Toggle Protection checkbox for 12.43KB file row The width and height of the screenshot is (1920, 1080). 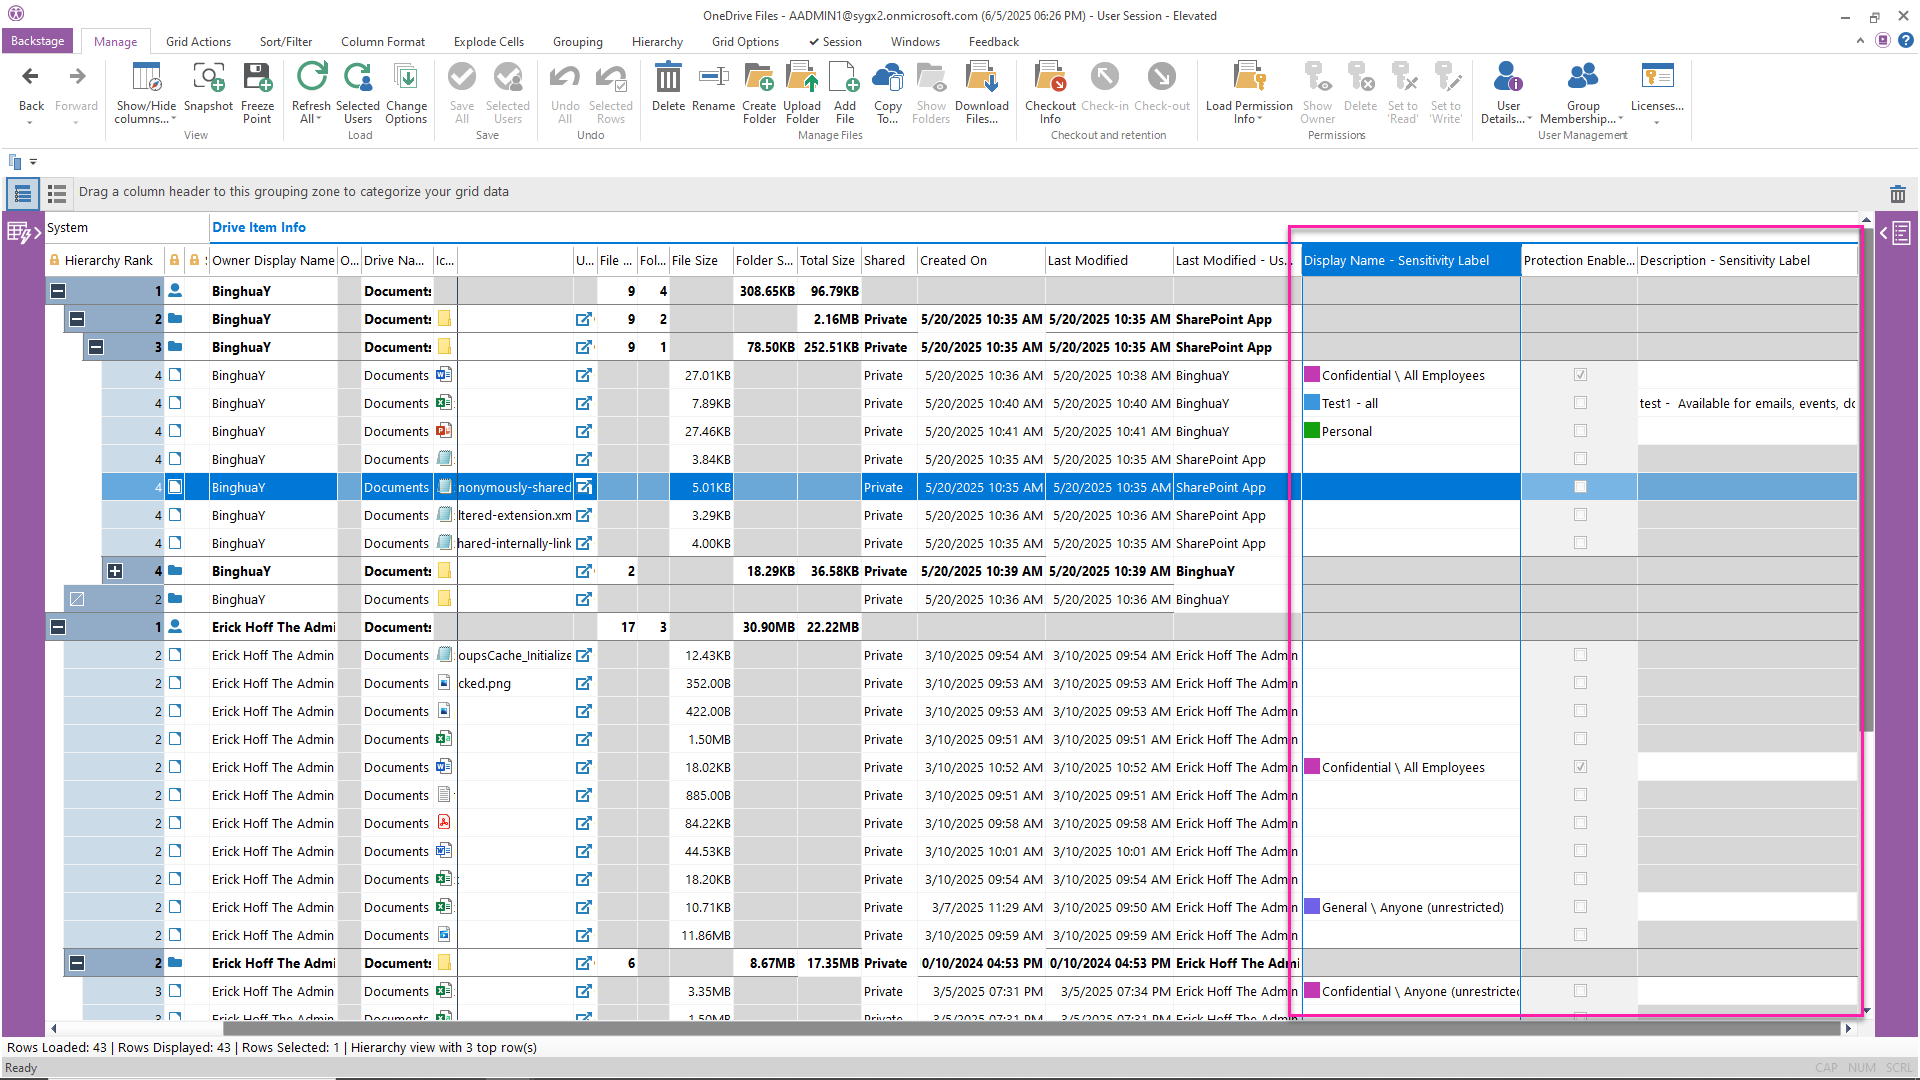pos(1580,655)
